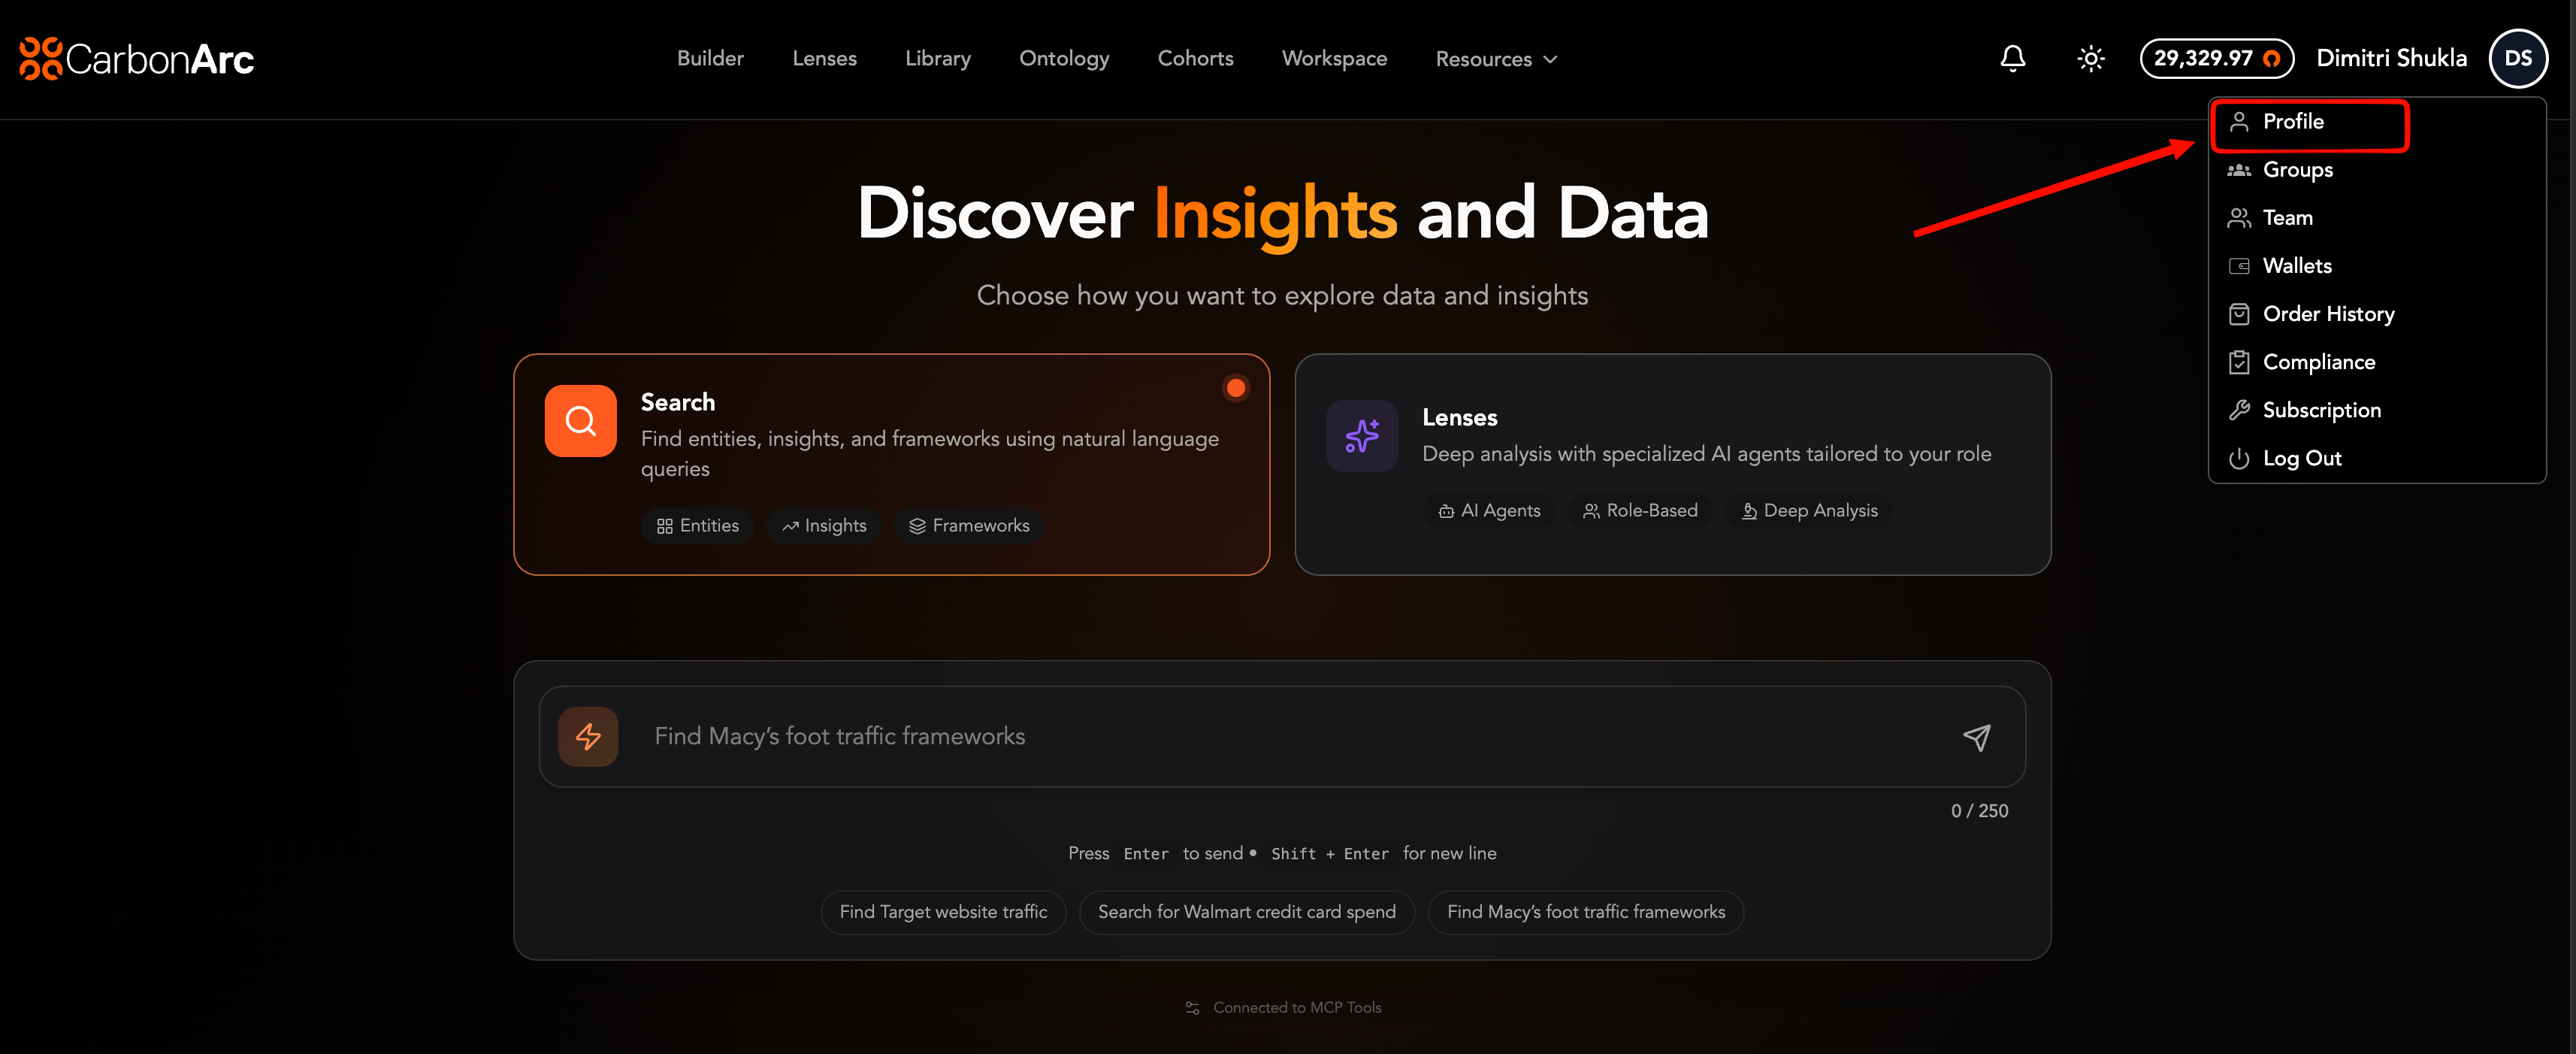Select the Lenses mode card
This screenshot has width=2576, height=1054.
(1672, 464)
